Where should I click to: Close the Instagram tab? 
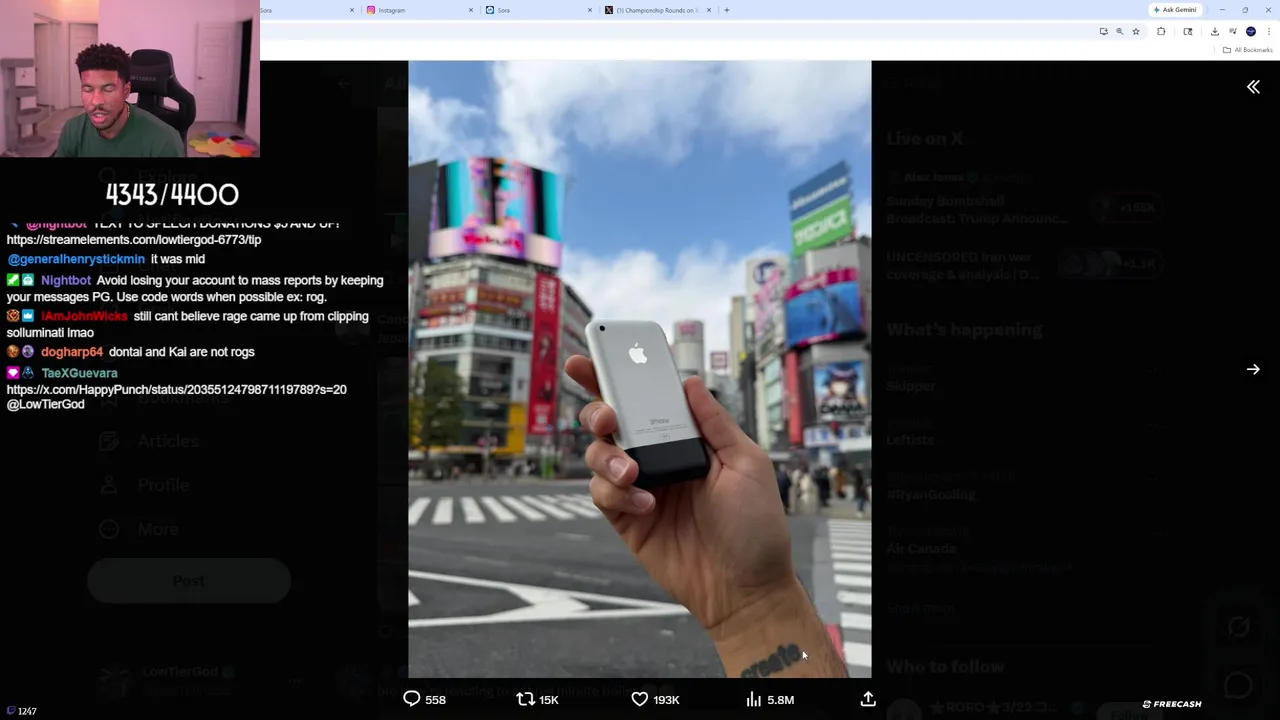pos(471,10)
